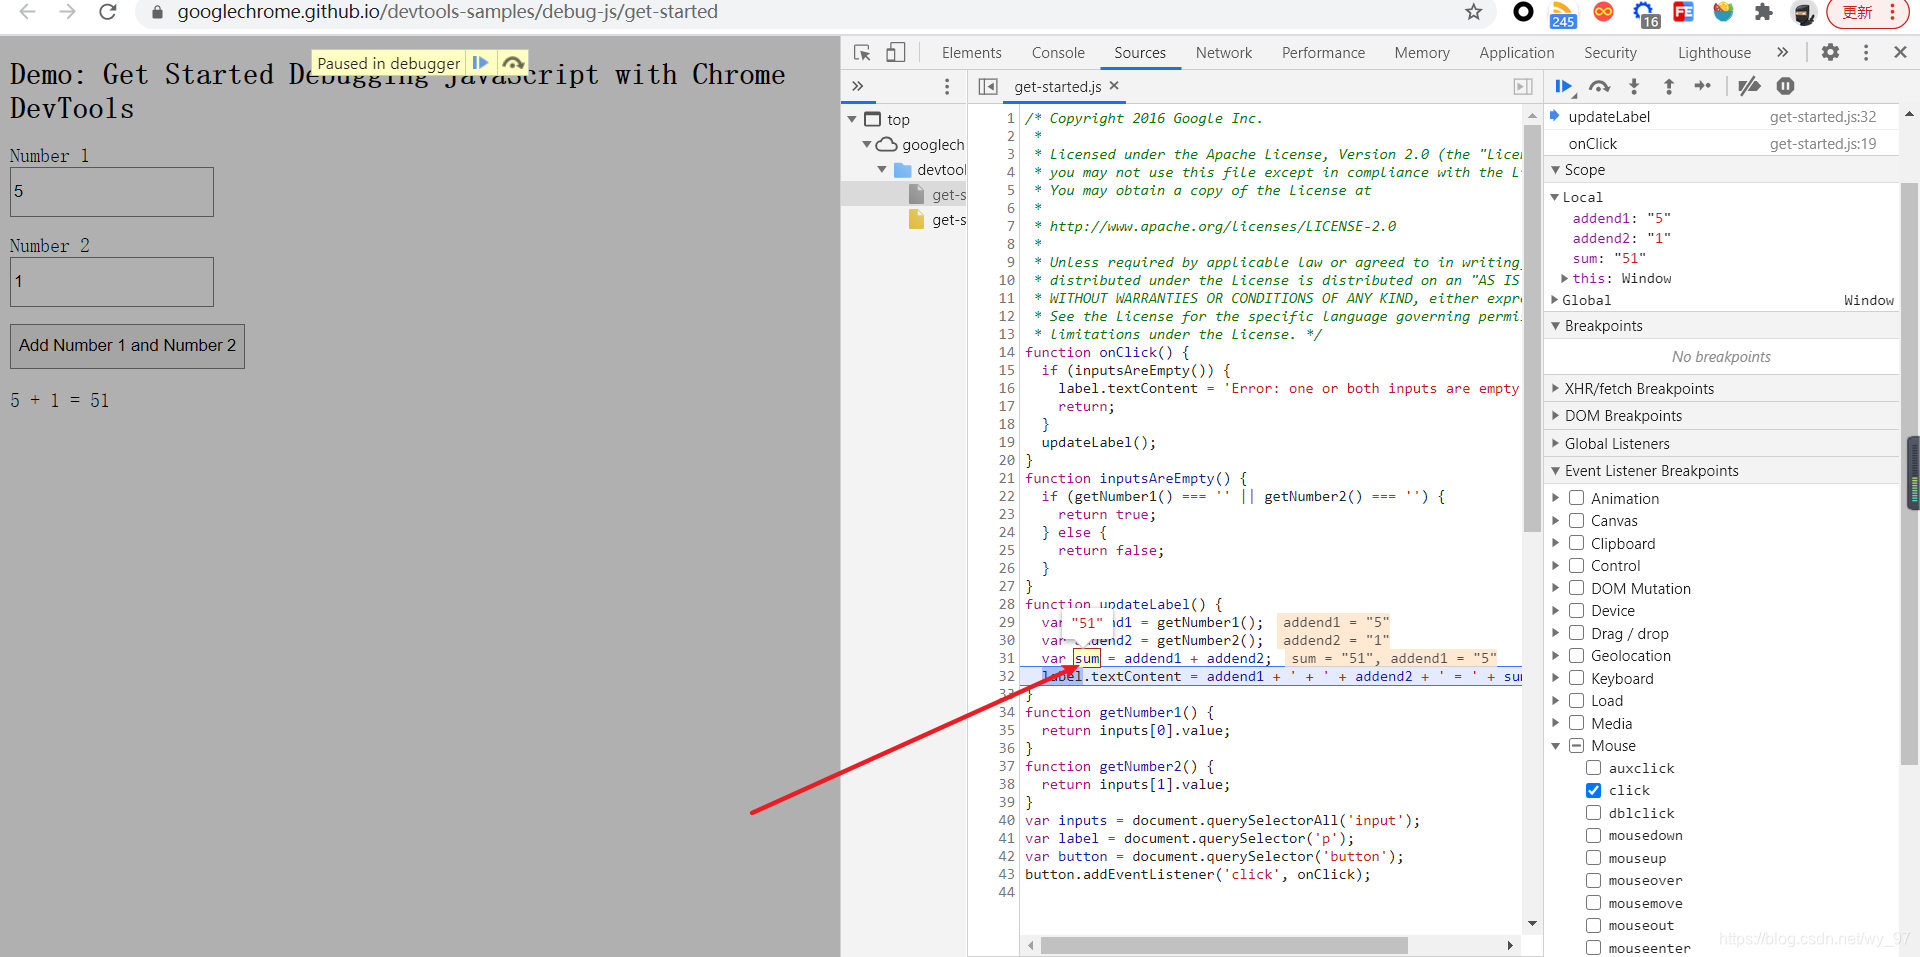Step over using the page overlay icon
The image size is (1920, 957).
513,63
